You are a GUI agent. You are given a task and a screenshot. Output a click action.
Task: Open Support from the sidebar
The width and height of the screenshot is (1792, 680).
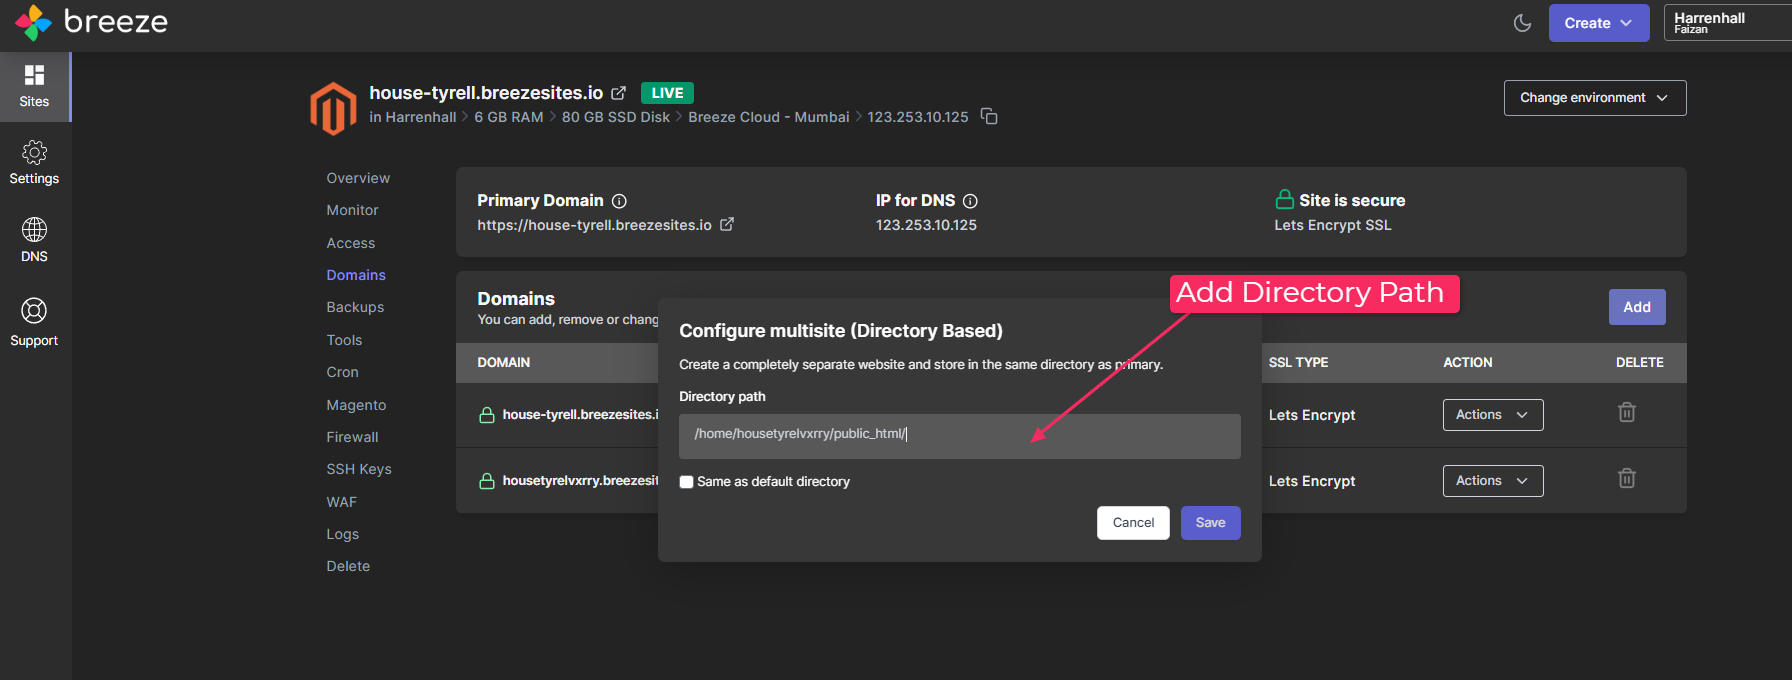(x=35, y=322)
